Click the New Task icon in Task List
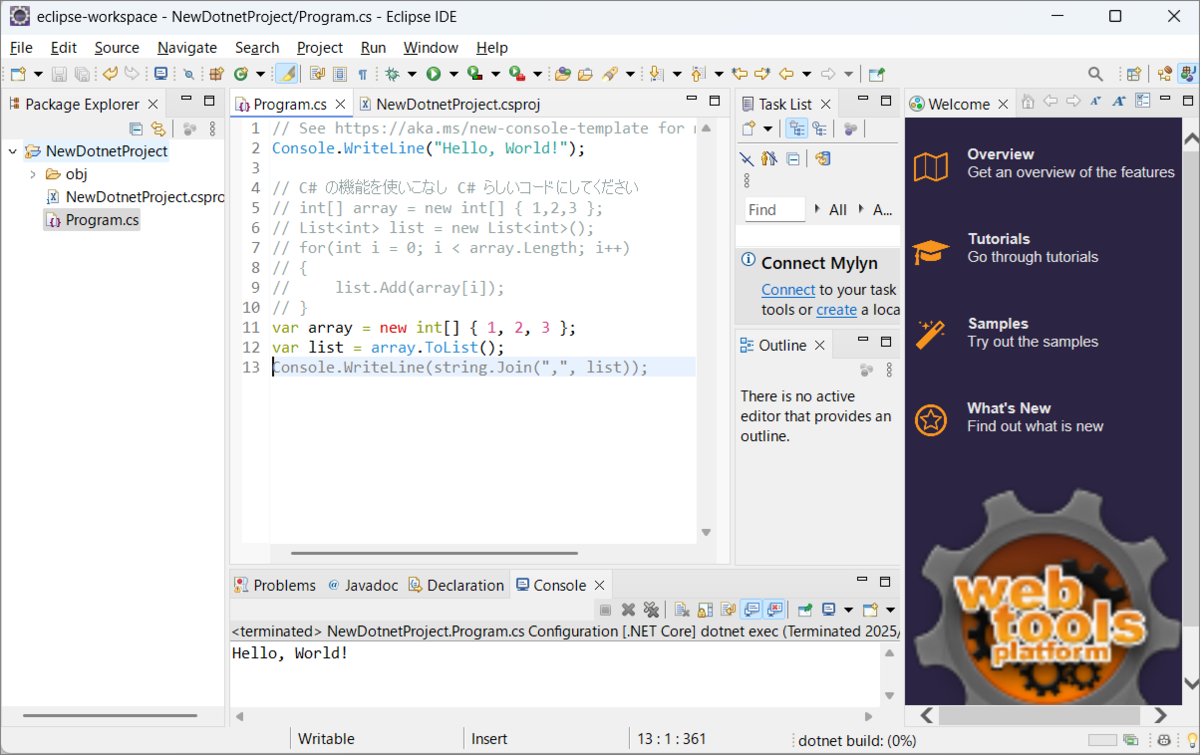The height and width of the screenshot is (755, 1200). (x=748, y=128)
